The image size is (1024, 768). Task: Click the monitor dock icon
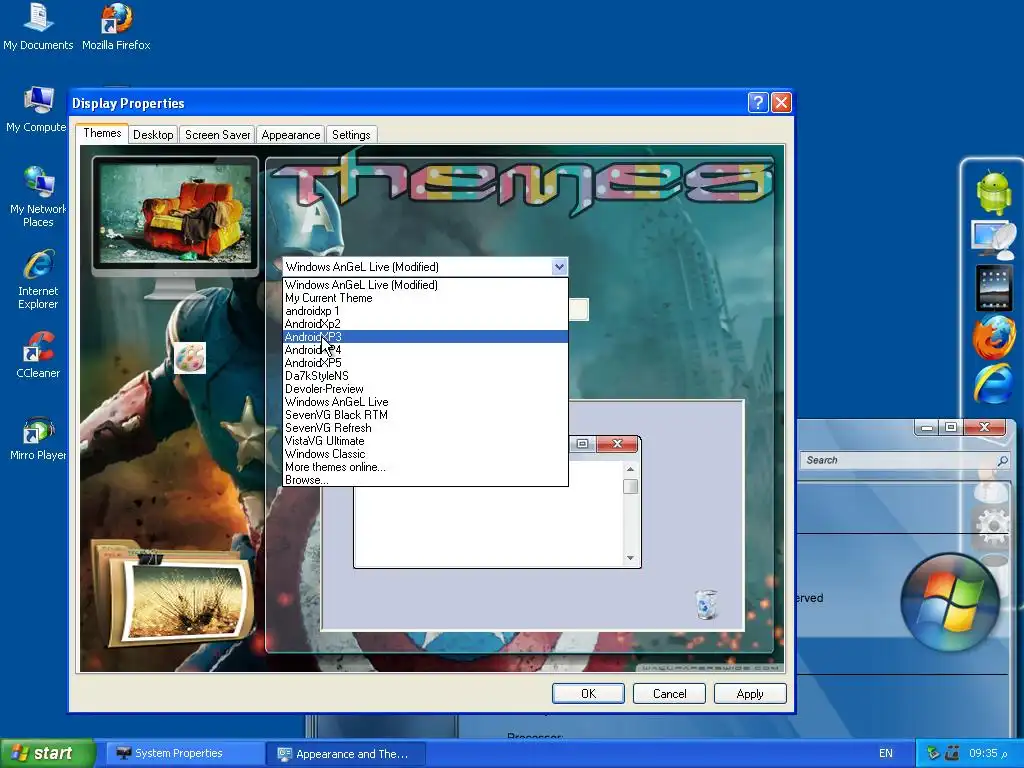(x=993, y=238)
